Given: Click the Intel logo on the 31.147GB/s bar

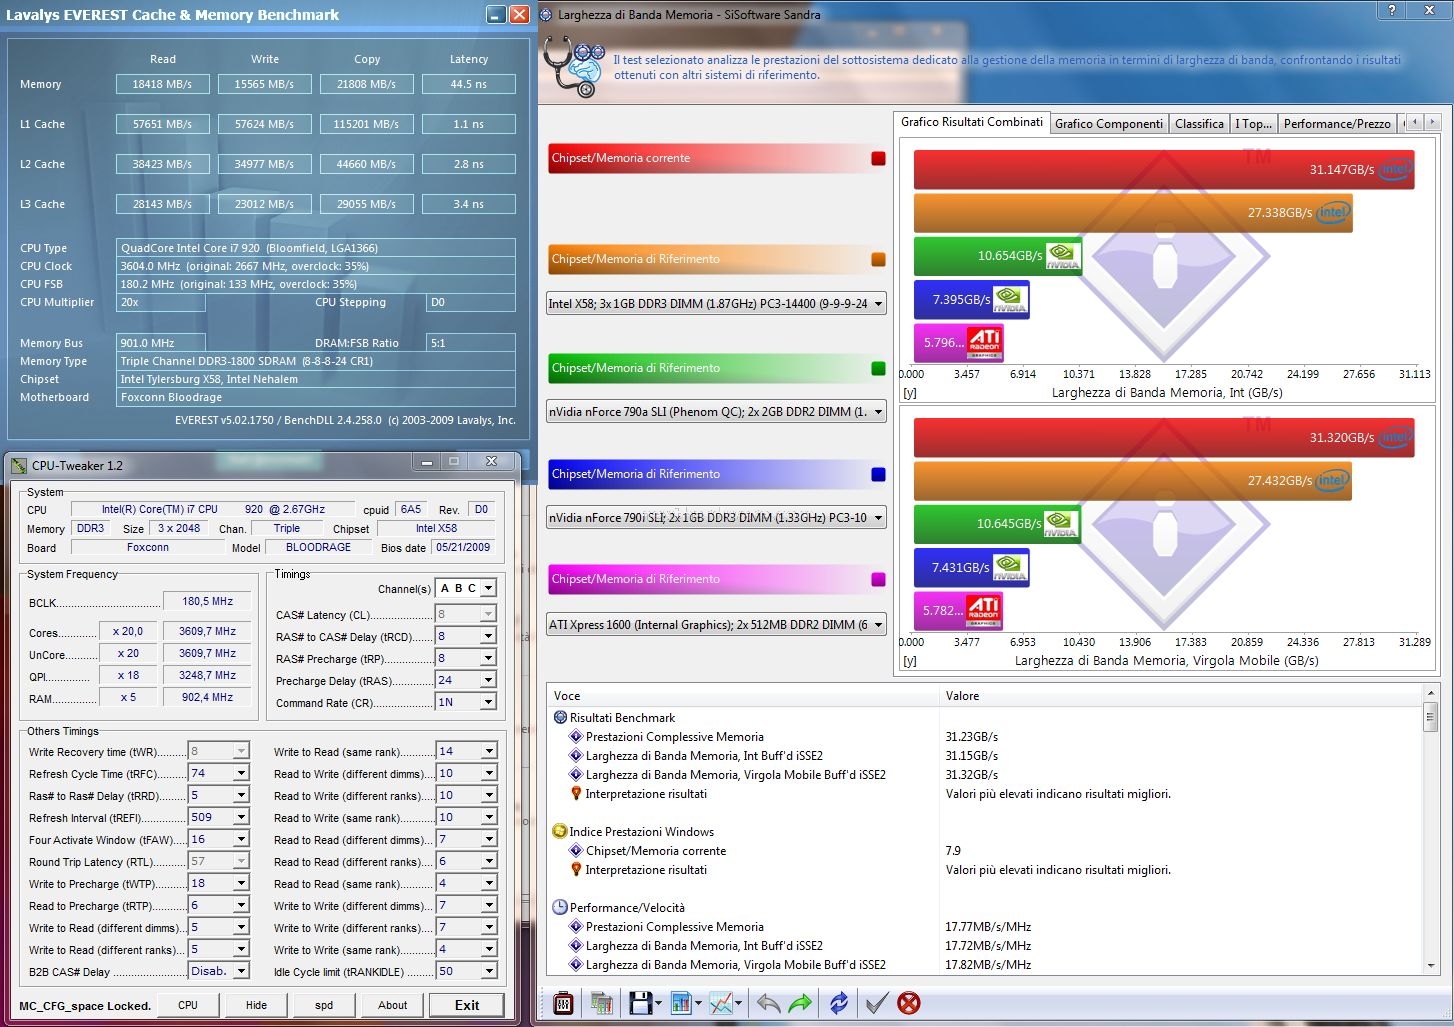Looking at the screenshot, I should tap(1396, 170).
